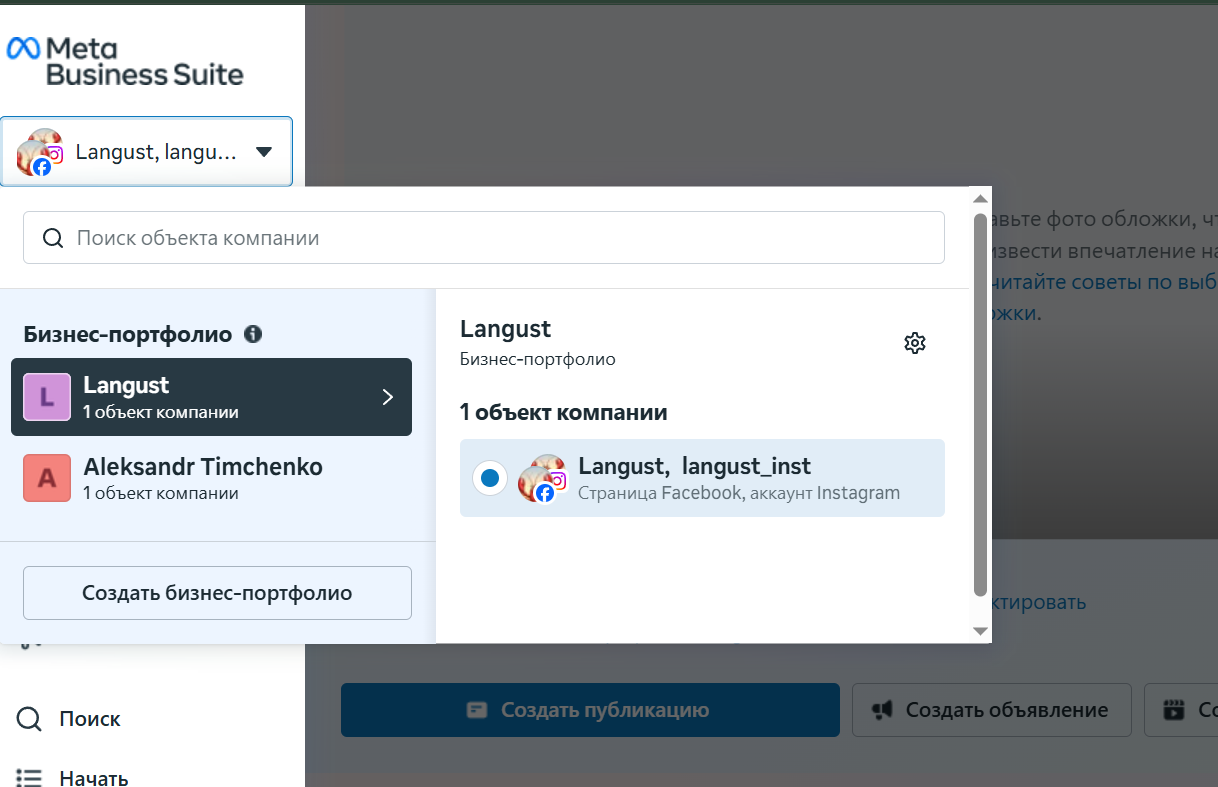Click the magnifier icon in search field
Image resolution: width=1218 pixels, height=787 pixels.
click(x=53, y=239)
